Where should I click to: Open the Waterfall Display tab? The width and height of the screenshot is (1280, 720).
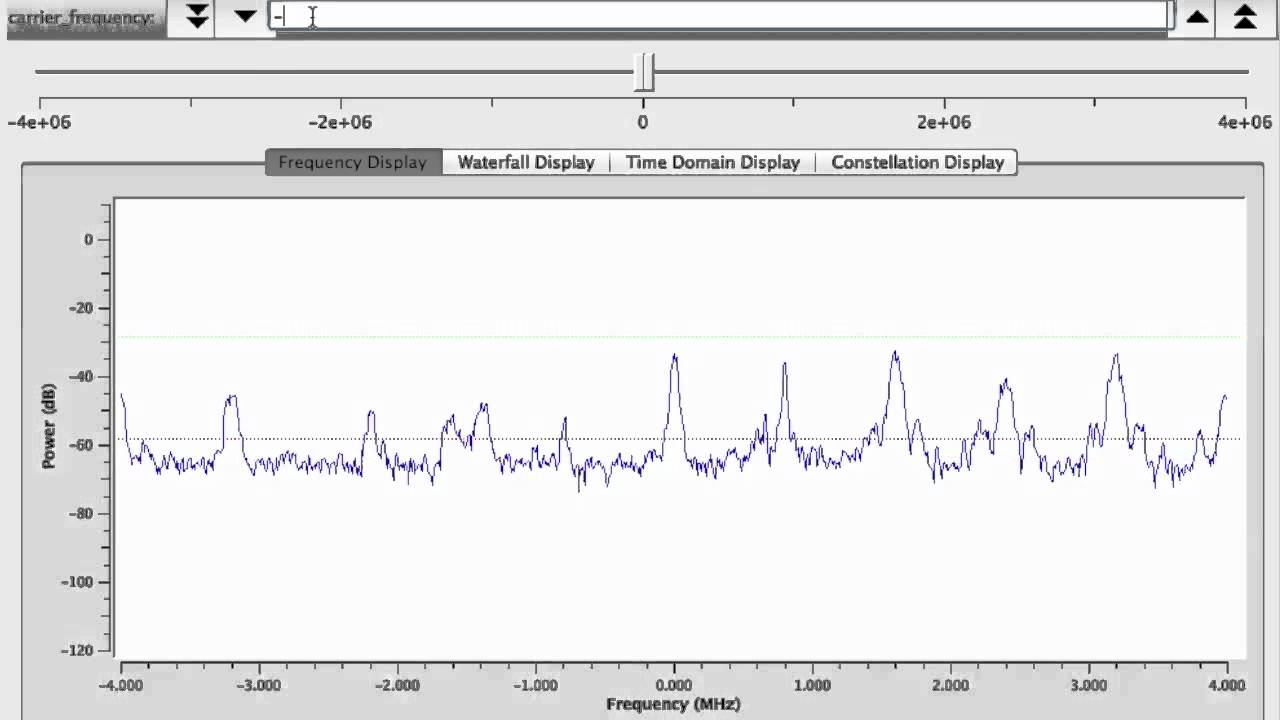pyautogui.click(x=526, y=162)
